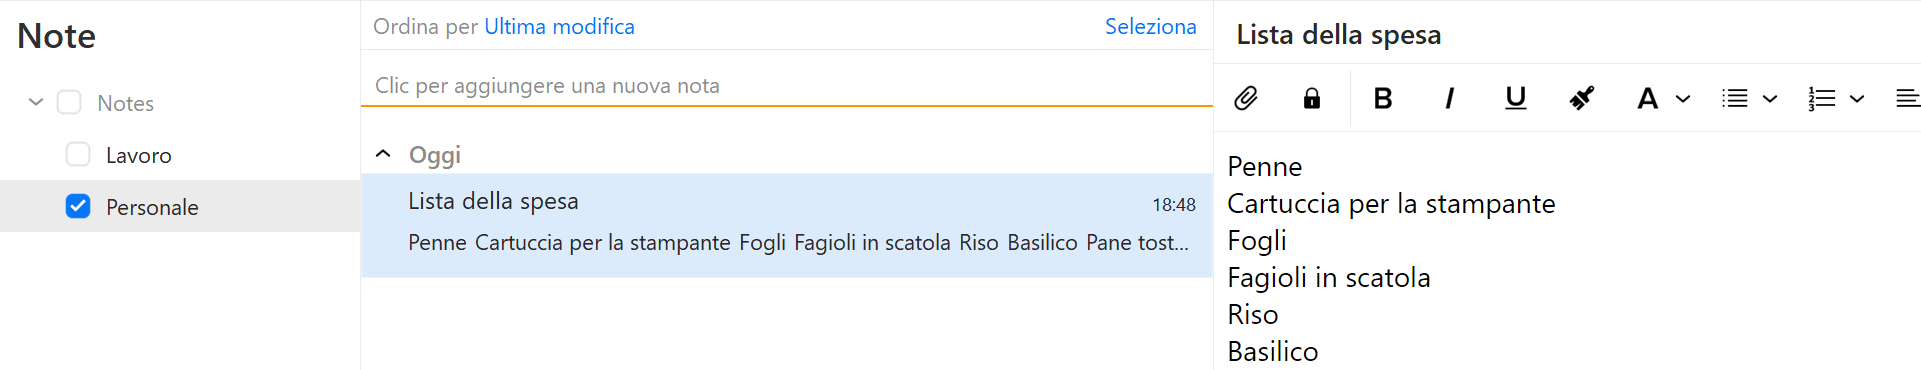Collapse the Notes folder tree

point(36,102)
